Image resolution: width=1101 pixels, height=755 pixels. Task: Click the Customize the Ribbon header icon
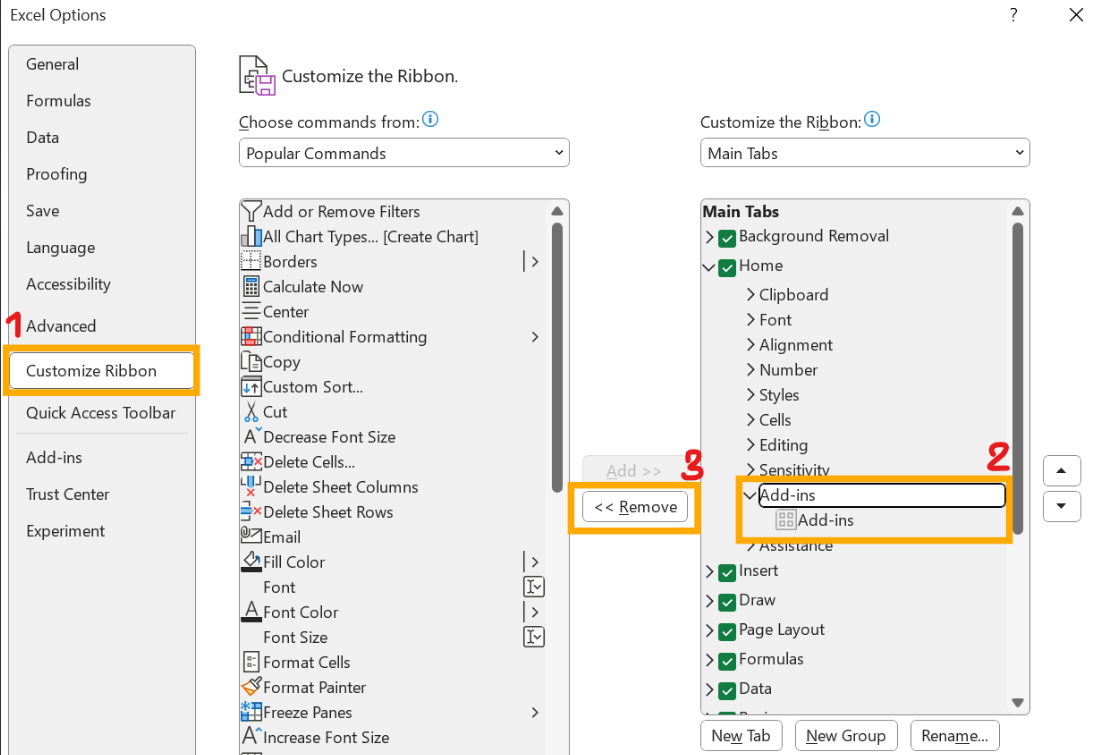[257, 75]
